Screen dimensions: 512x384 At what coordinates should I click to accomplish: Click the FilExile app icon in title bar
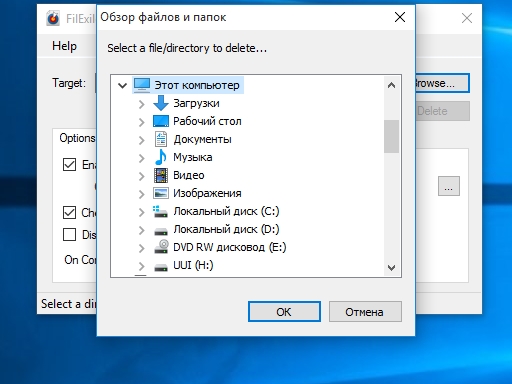click(x=53, y=18)
